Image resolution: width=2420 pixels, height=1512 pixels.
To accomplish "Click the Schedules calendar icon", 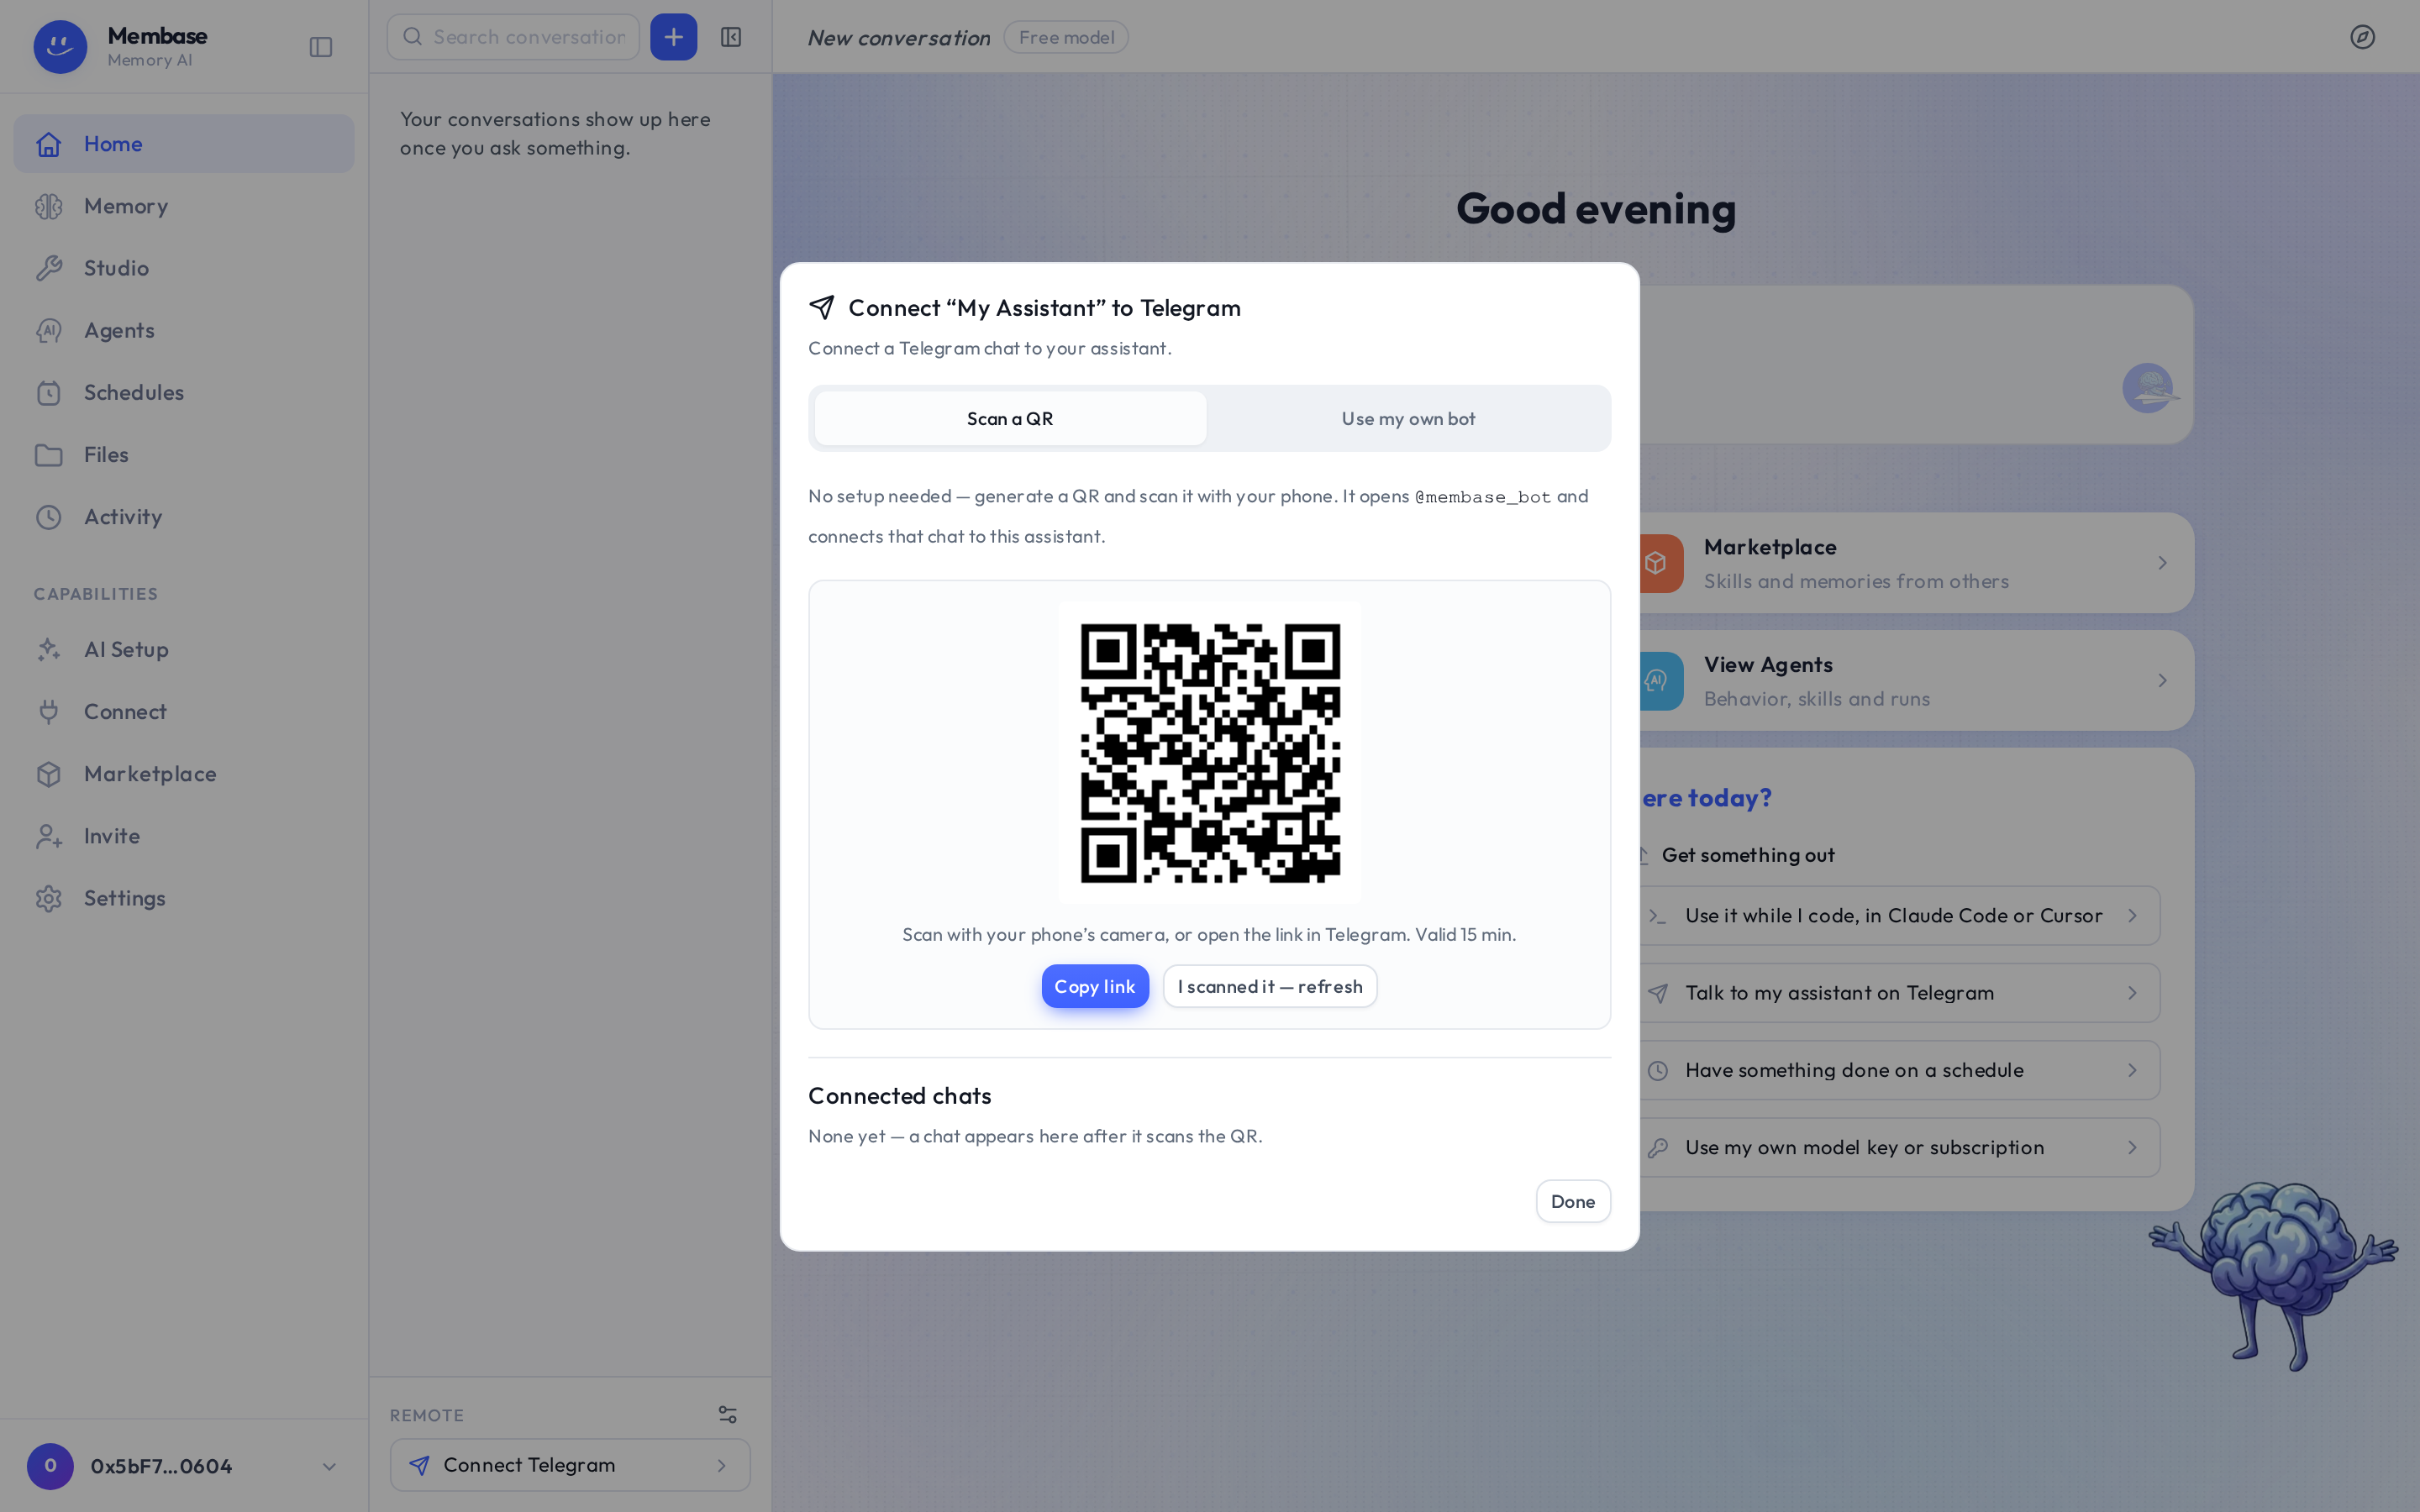I will [49, 392].
